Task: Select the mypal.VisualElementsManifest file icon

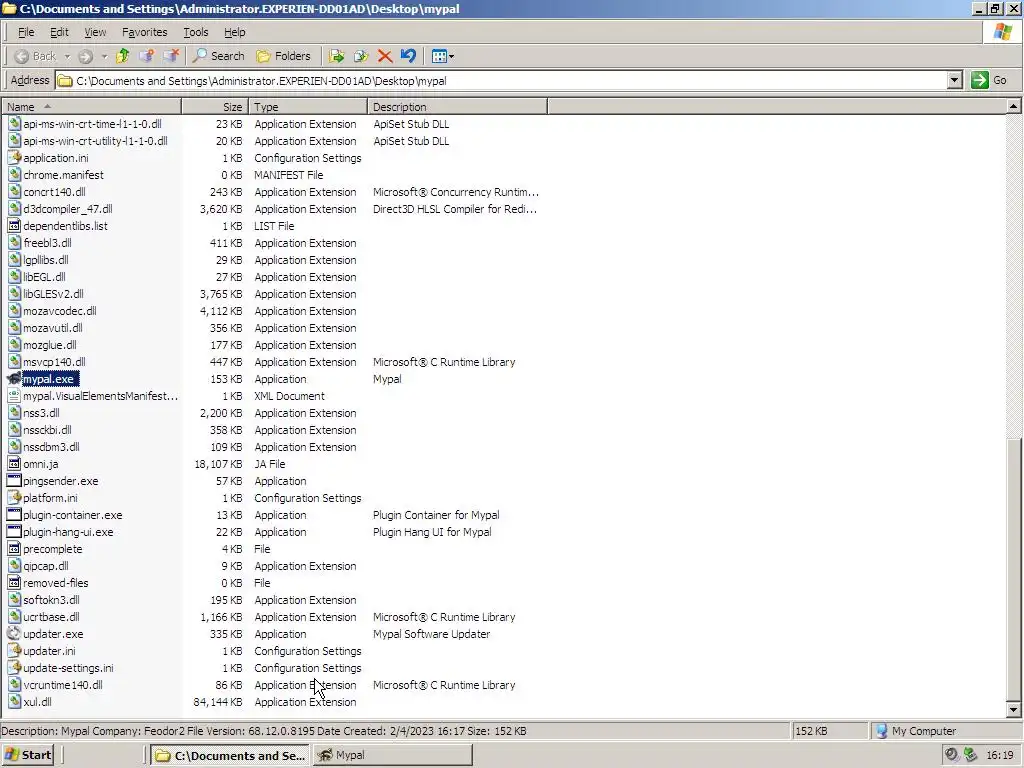Action: tap(14, 396)
